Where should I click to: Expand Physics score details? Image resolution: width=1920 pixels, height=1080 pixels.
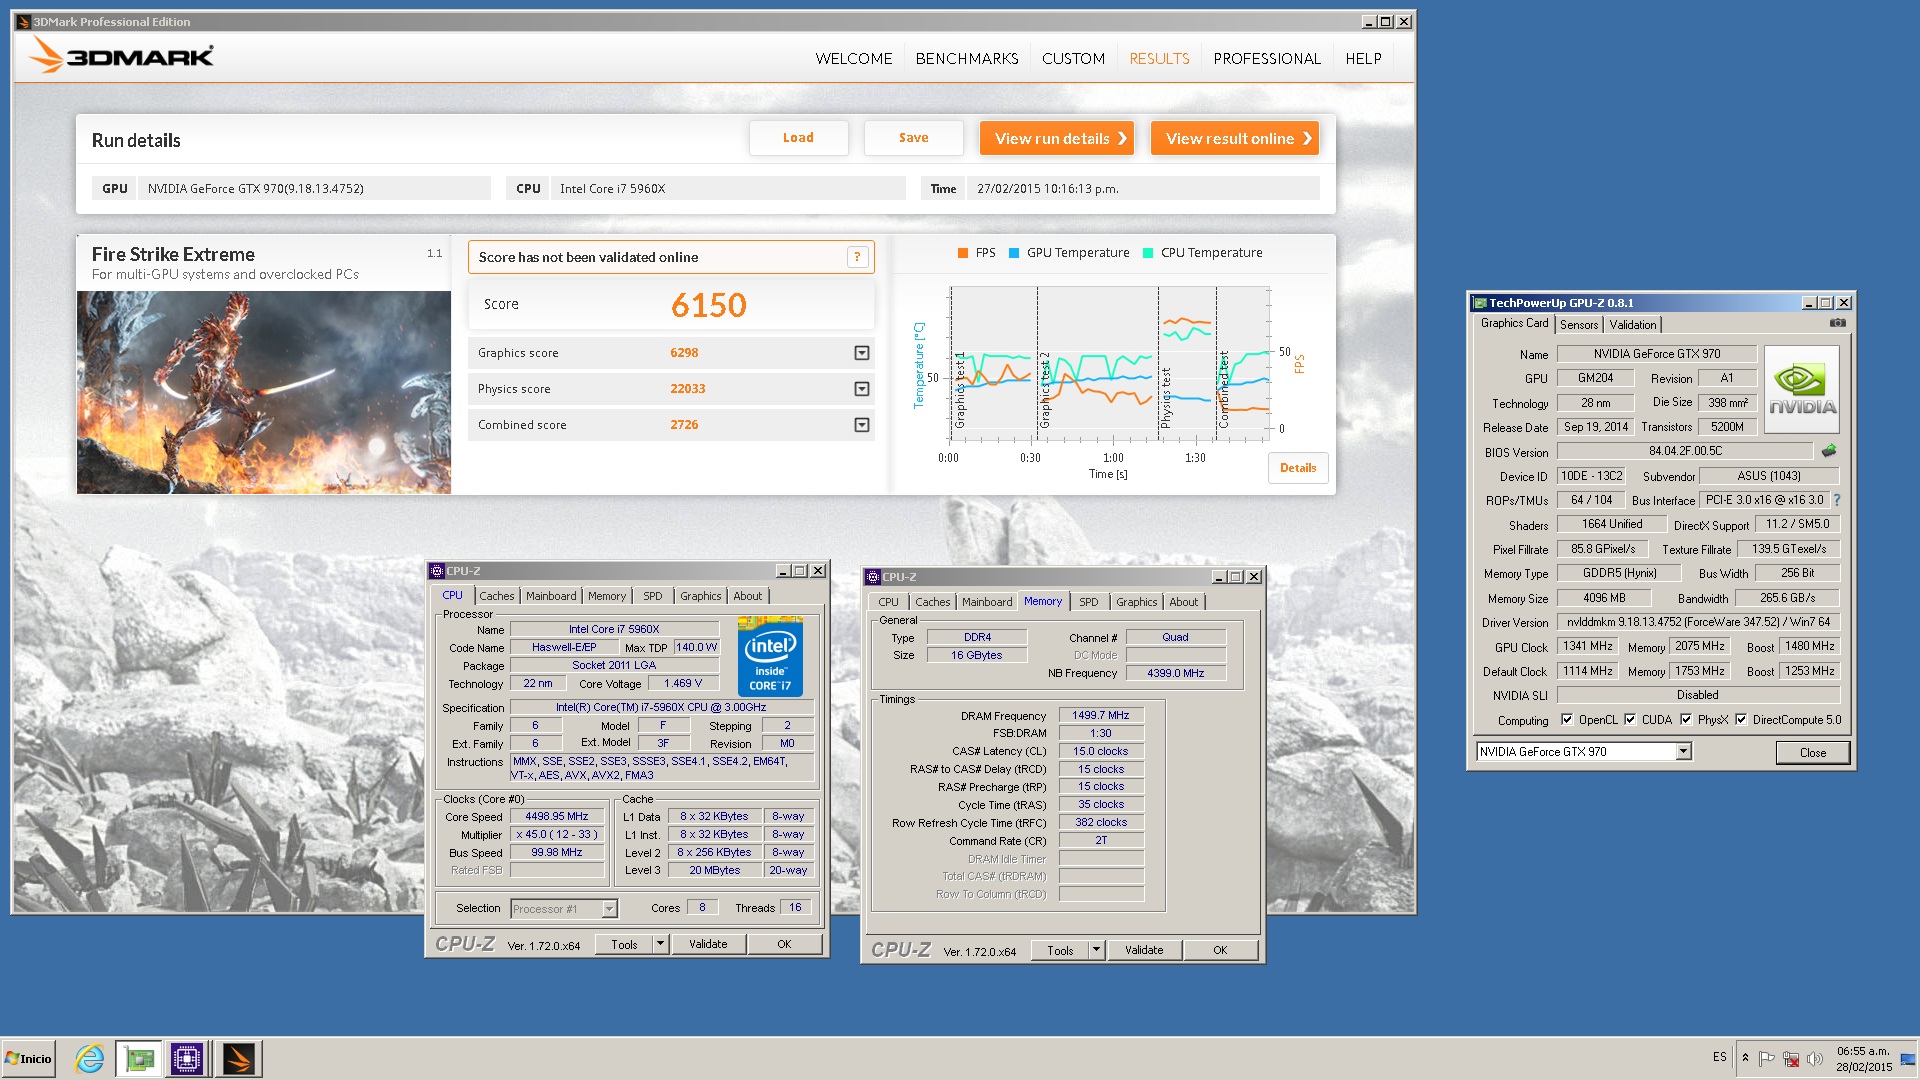861,389
